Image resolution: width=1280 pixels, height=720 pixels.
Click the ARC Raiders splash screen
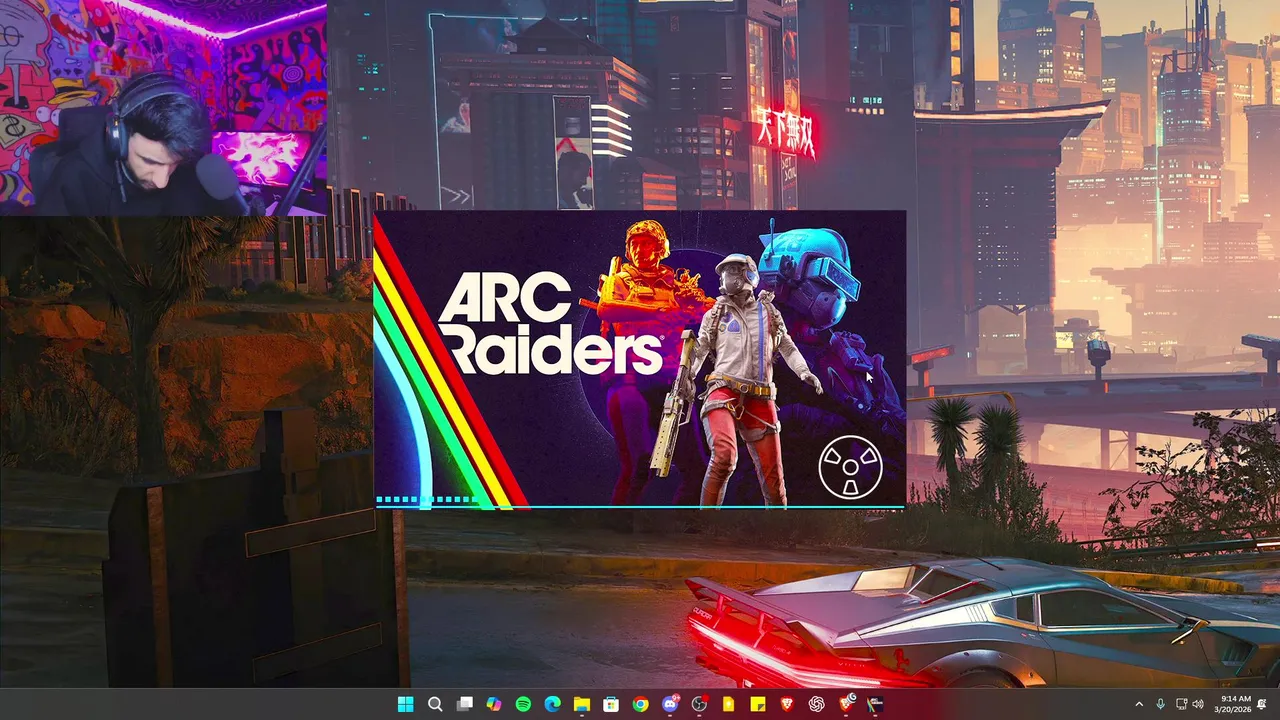click(x=639, y=359)
